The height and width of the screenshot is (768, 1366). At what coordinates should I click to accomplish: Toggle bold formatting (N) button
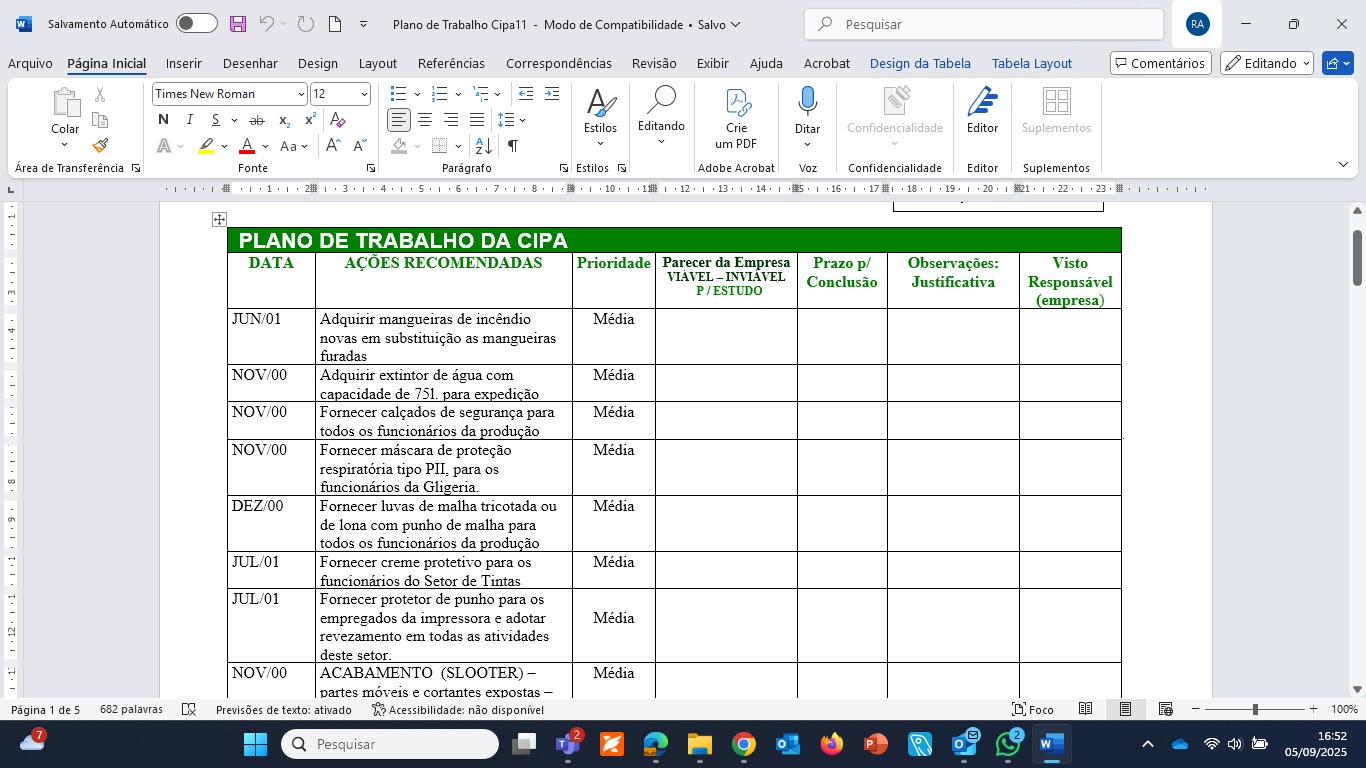pos(163,120)
